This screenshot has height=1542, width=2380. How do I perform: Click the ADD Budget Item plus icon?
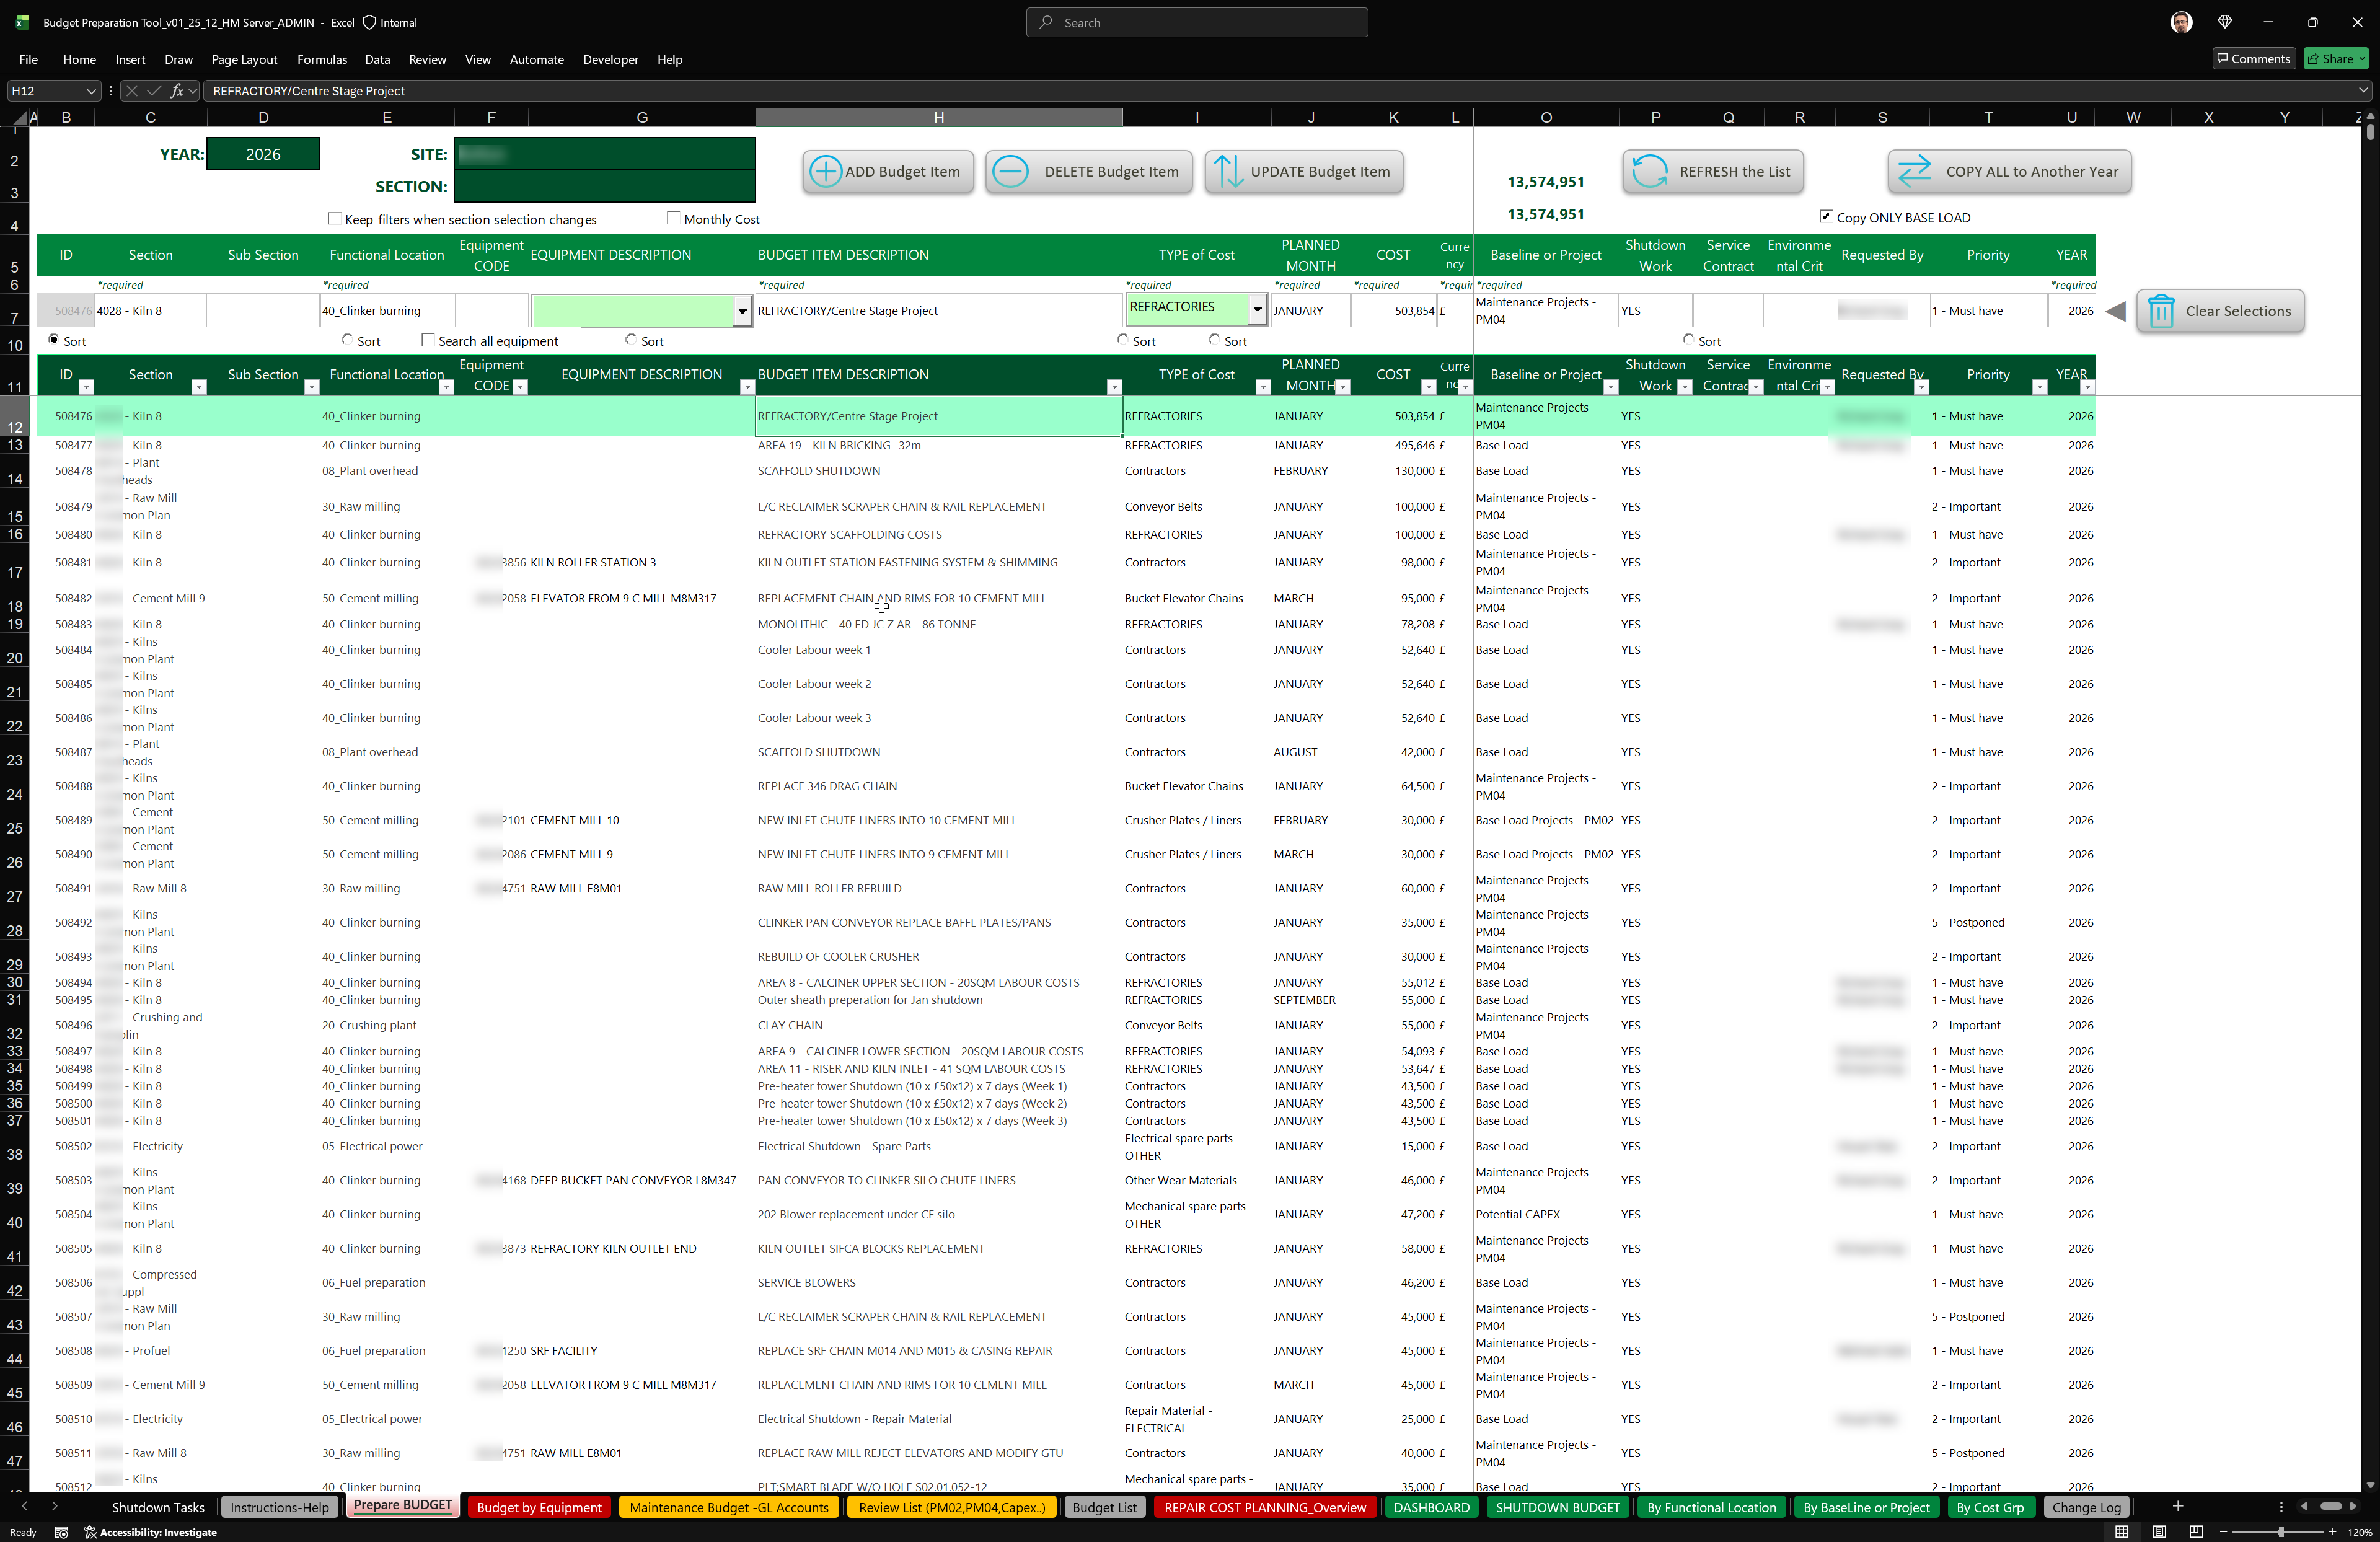click(825, 171)
